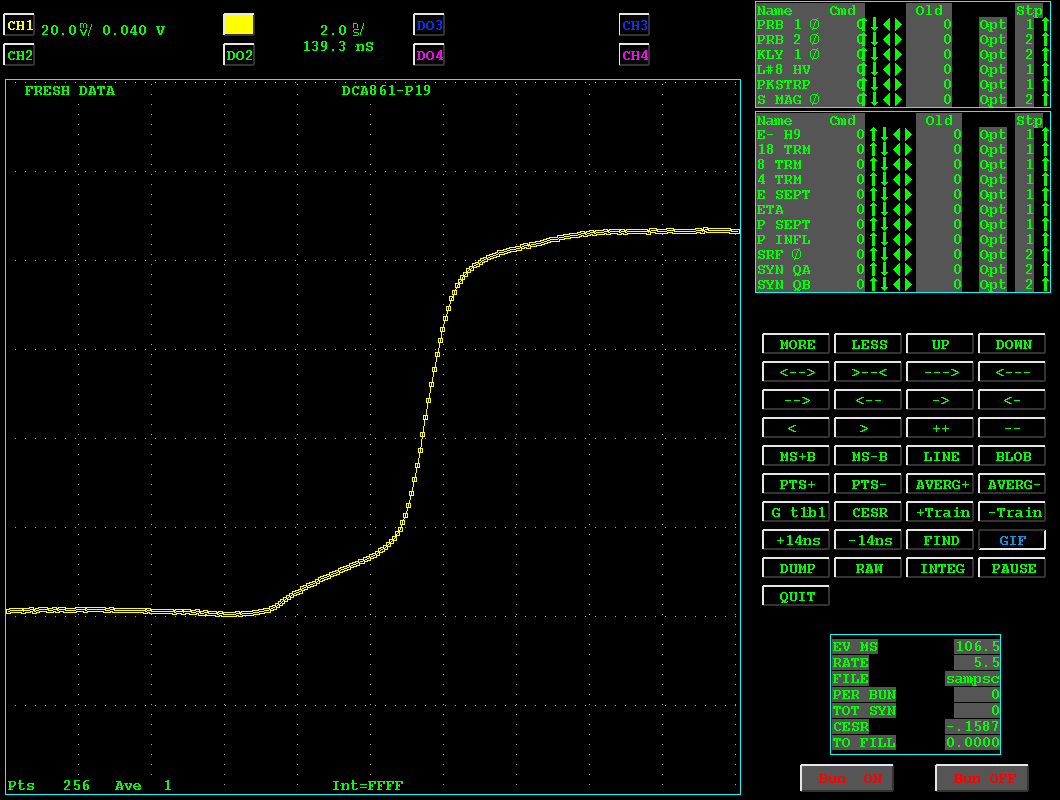
Task: Click Opt for KLY 1 Ø
Action: pyautogui.click(x=992, y=54)
